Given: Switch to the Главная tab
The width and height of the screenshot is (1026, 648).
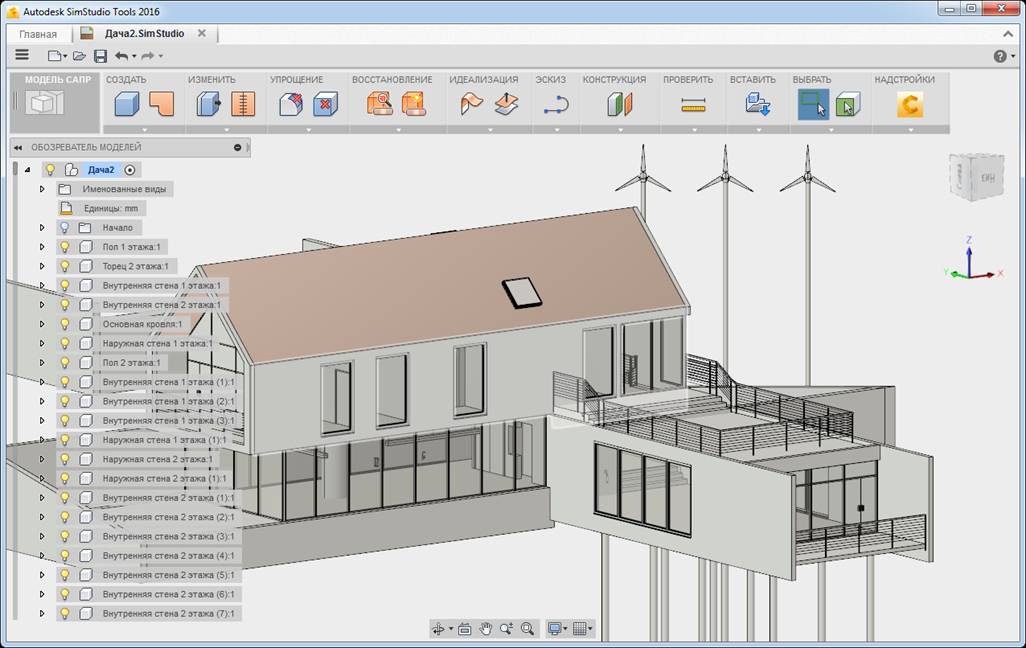Looking at the screenshot, I should (38, 34).
